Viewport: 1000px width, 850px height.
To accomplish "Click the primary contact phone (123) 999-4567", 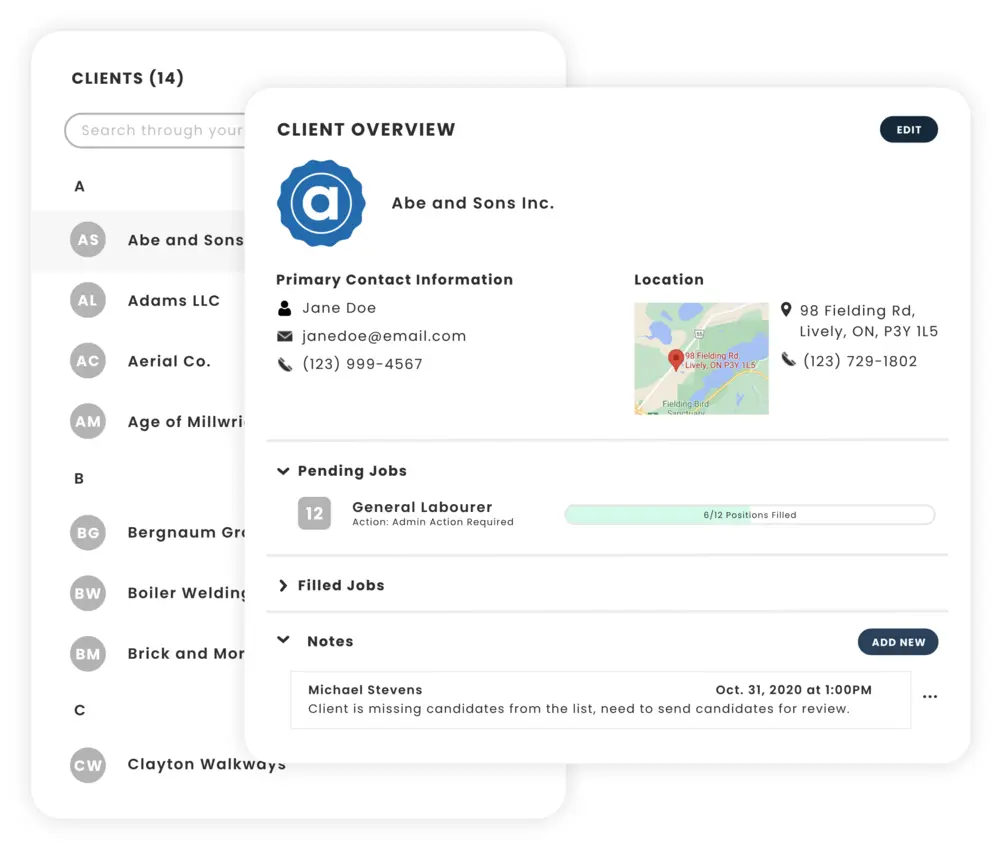I will click(x=362, y=364).
